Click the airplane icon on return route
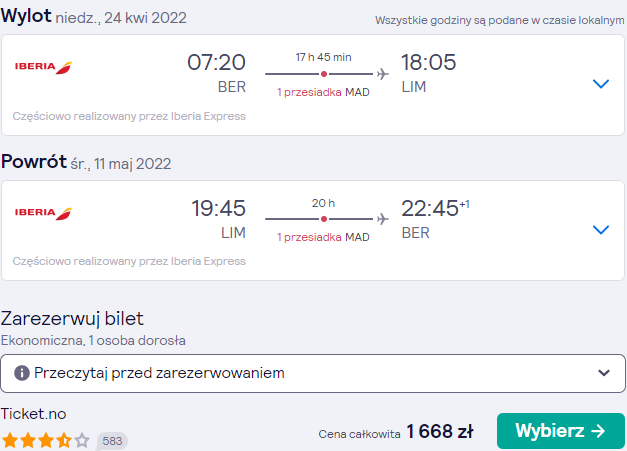This screenshot has height=451, width=627. (x=382, y=219)
